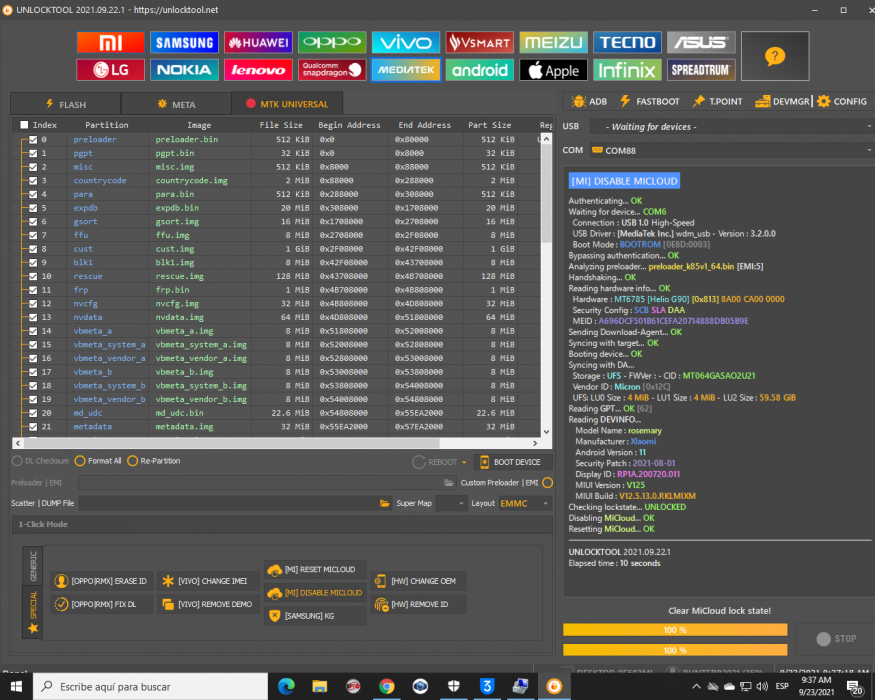Select the Qualcomm Snapdragon tile
Image resolution: width=875 pixels, height=700 pixels.
click(x=332, y=70)
